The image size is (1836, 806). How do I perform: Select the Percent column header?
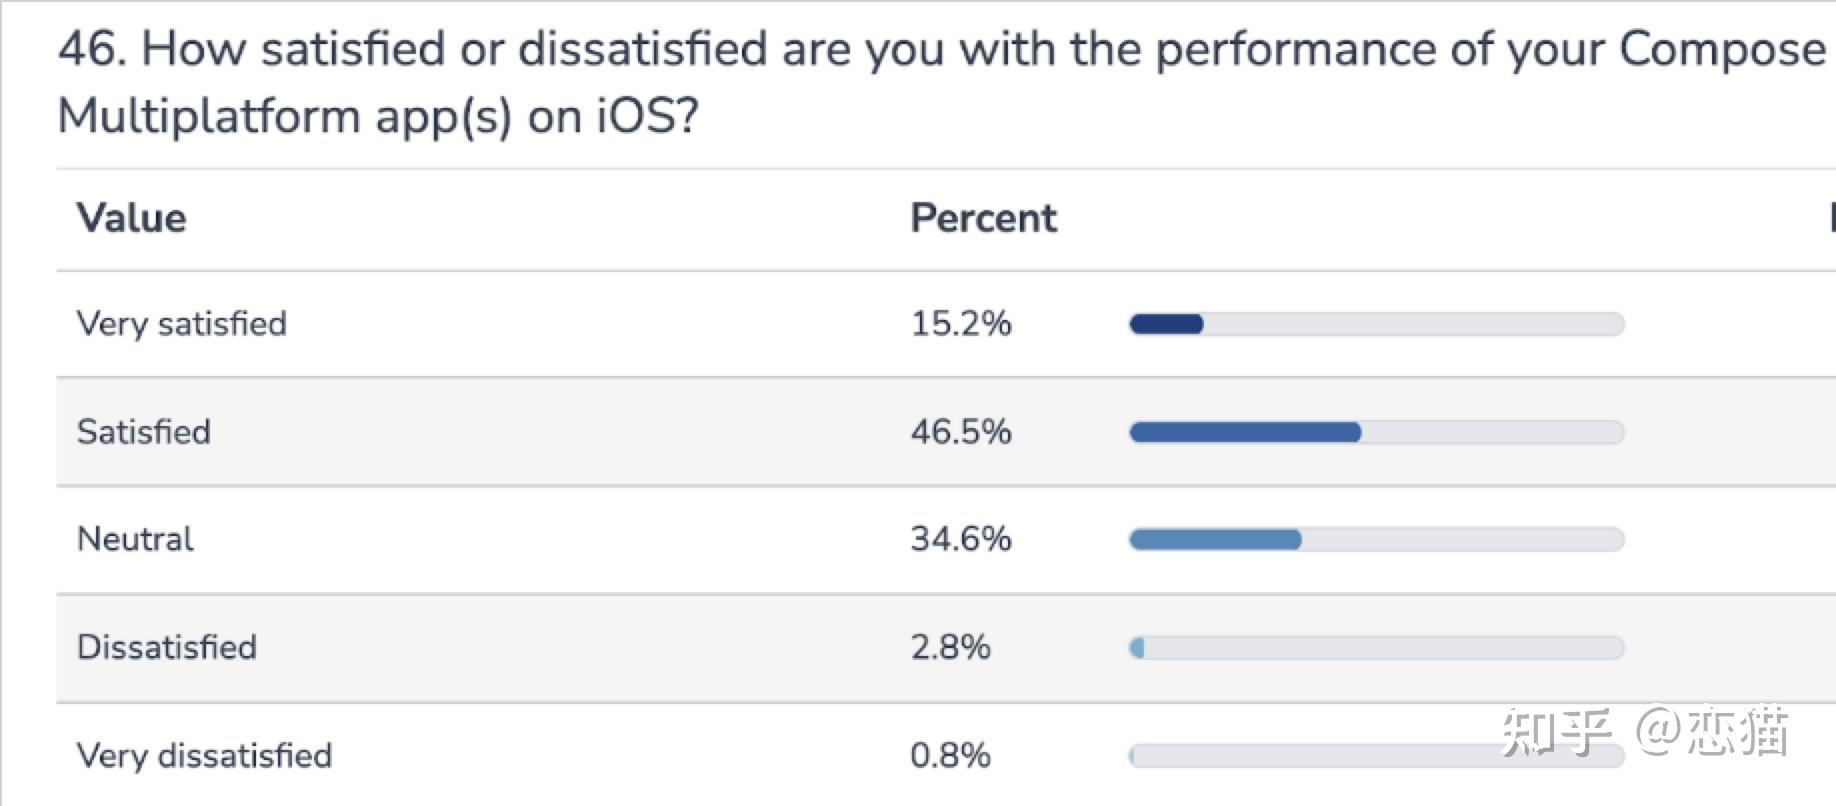[983, 218]
